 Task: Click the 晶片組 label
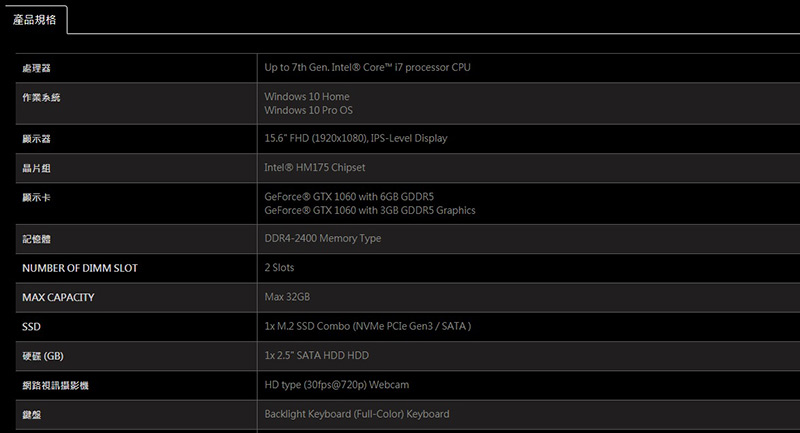click(x=36, y=168)
